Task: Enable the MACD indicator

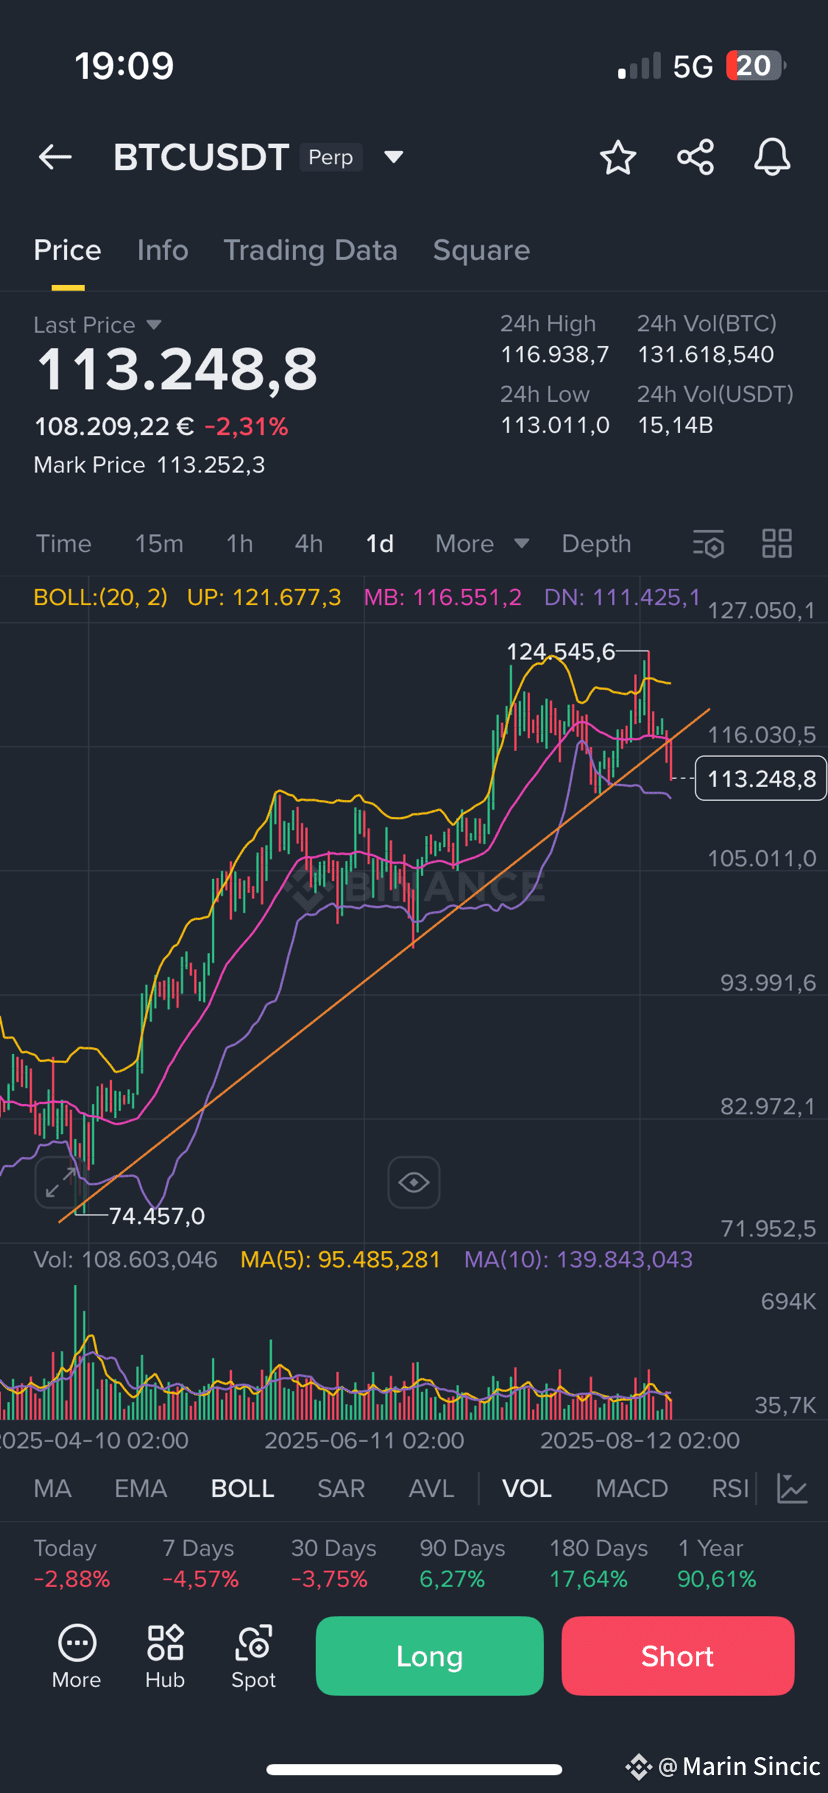Action: (632, 1488)
